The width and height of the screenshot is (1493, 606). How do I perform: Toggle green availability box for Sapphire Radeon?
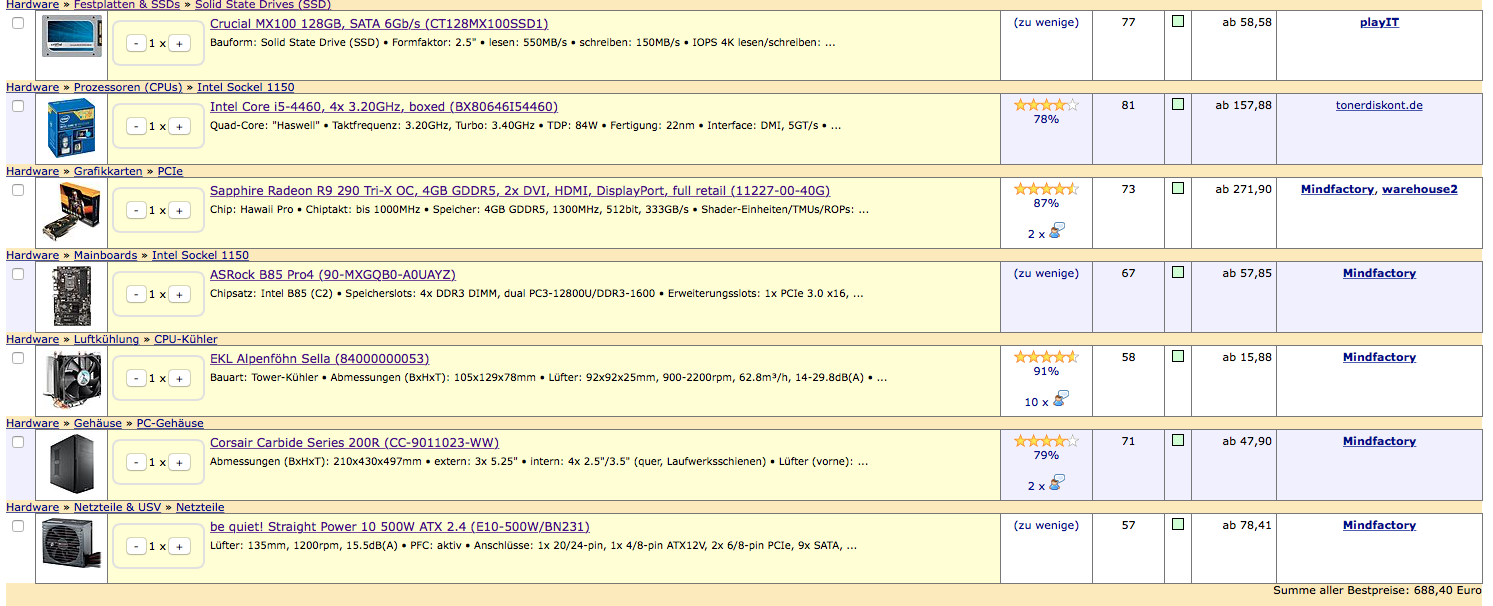tap(1178, 189)
